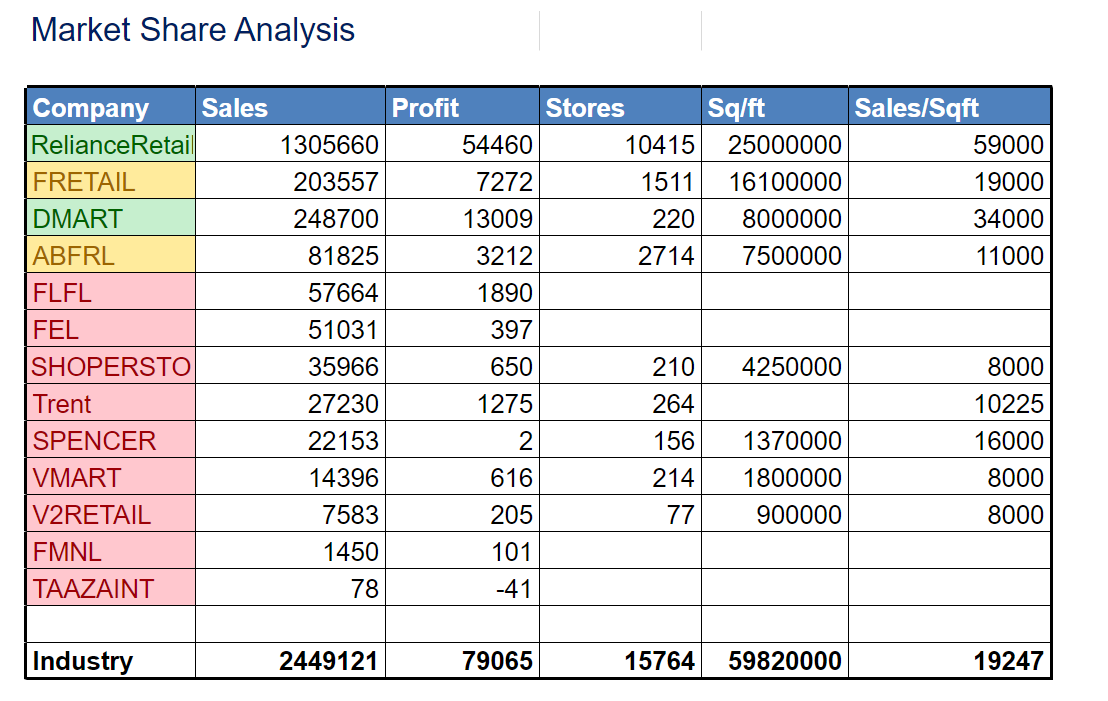This screenshot has width=1108, height=701.
Task: Click sales value 1450
Action: pos(350,552)
